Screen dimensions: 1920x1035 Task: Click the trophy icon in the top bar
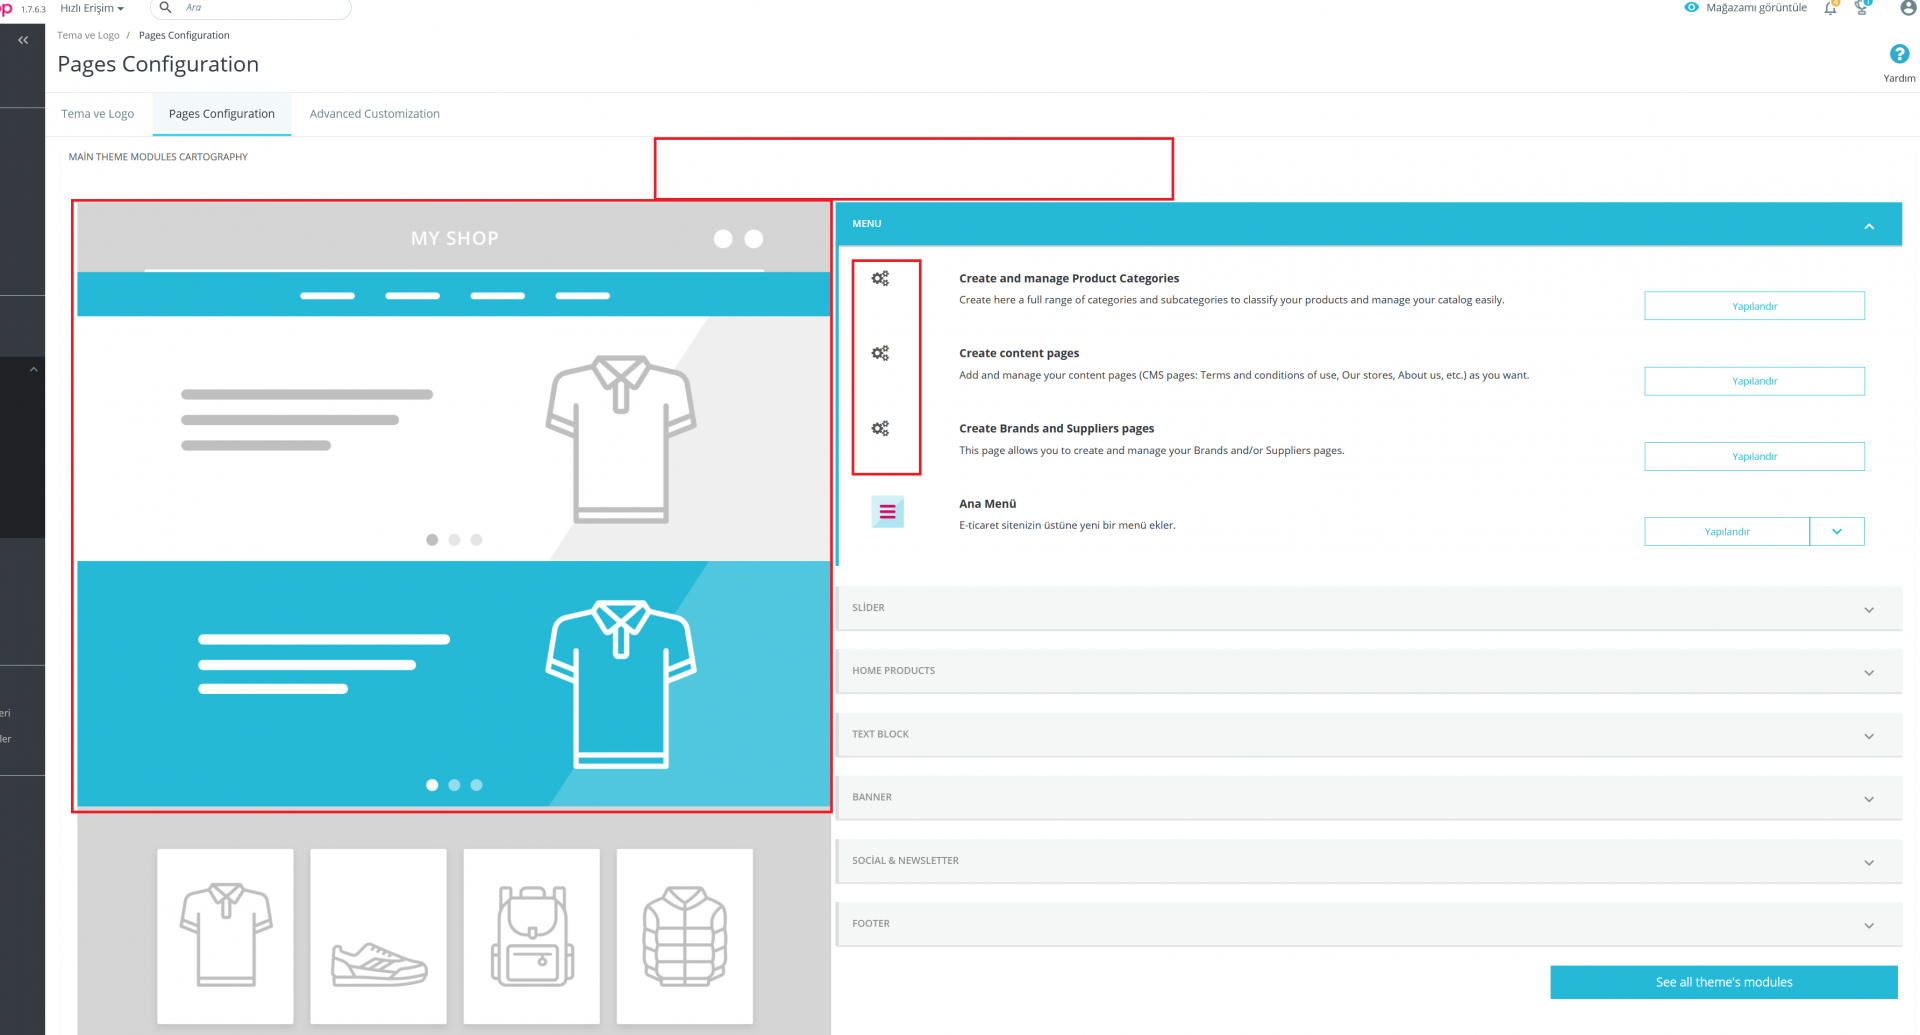pyautogui.click(x=1862, y=8)
